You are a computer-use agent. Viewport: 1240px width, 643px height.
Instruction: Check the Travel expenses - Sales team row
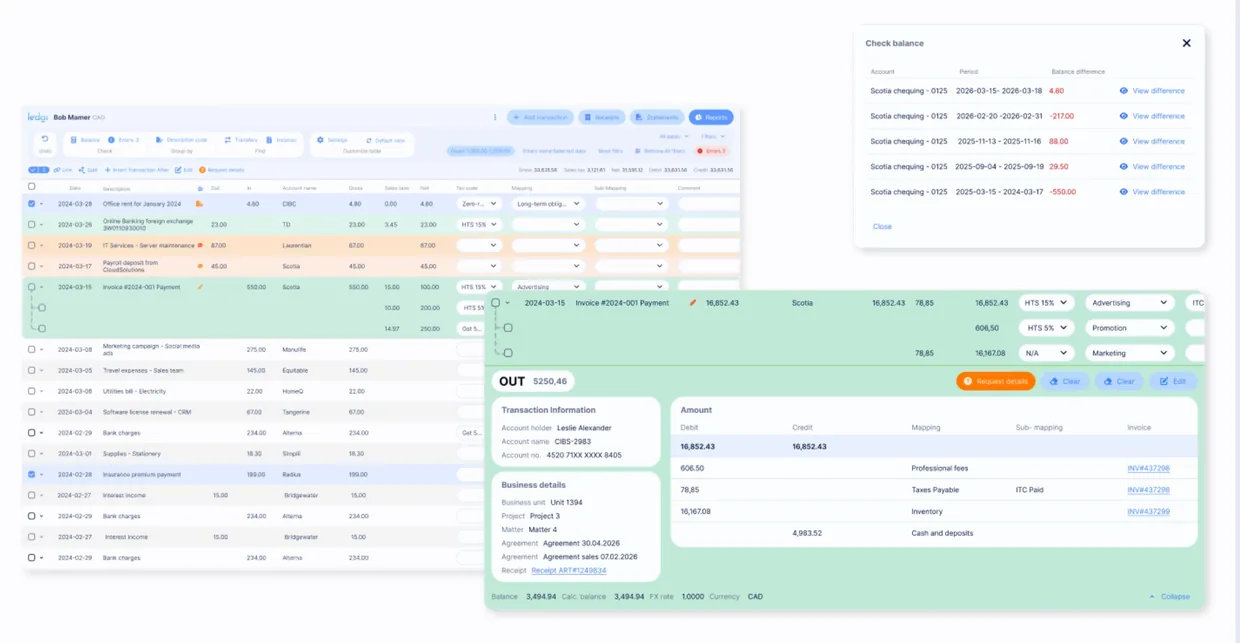tap(31, 370)
